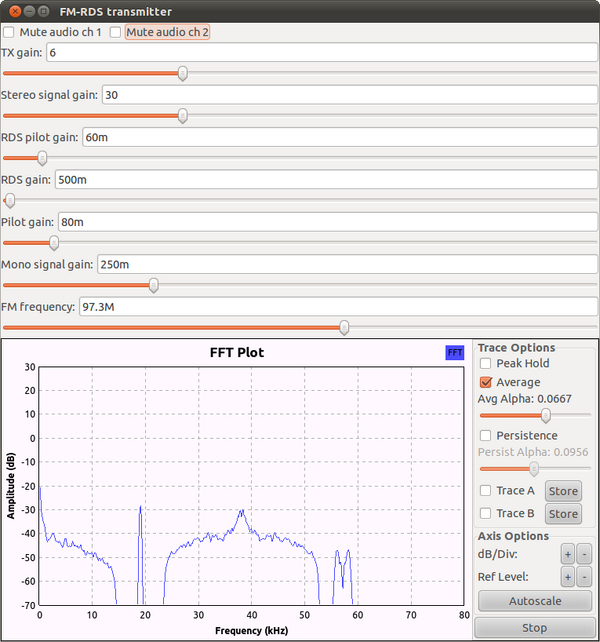The width and height of the screenshot is (600, 642).
Task: Click the Avg Alpha slider handle
Action: (x=546, y=416)
